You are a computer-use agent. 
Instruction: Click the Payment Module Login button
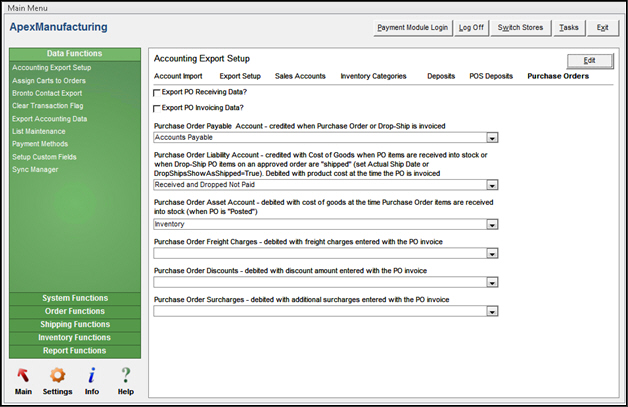[x=411, y=27]
